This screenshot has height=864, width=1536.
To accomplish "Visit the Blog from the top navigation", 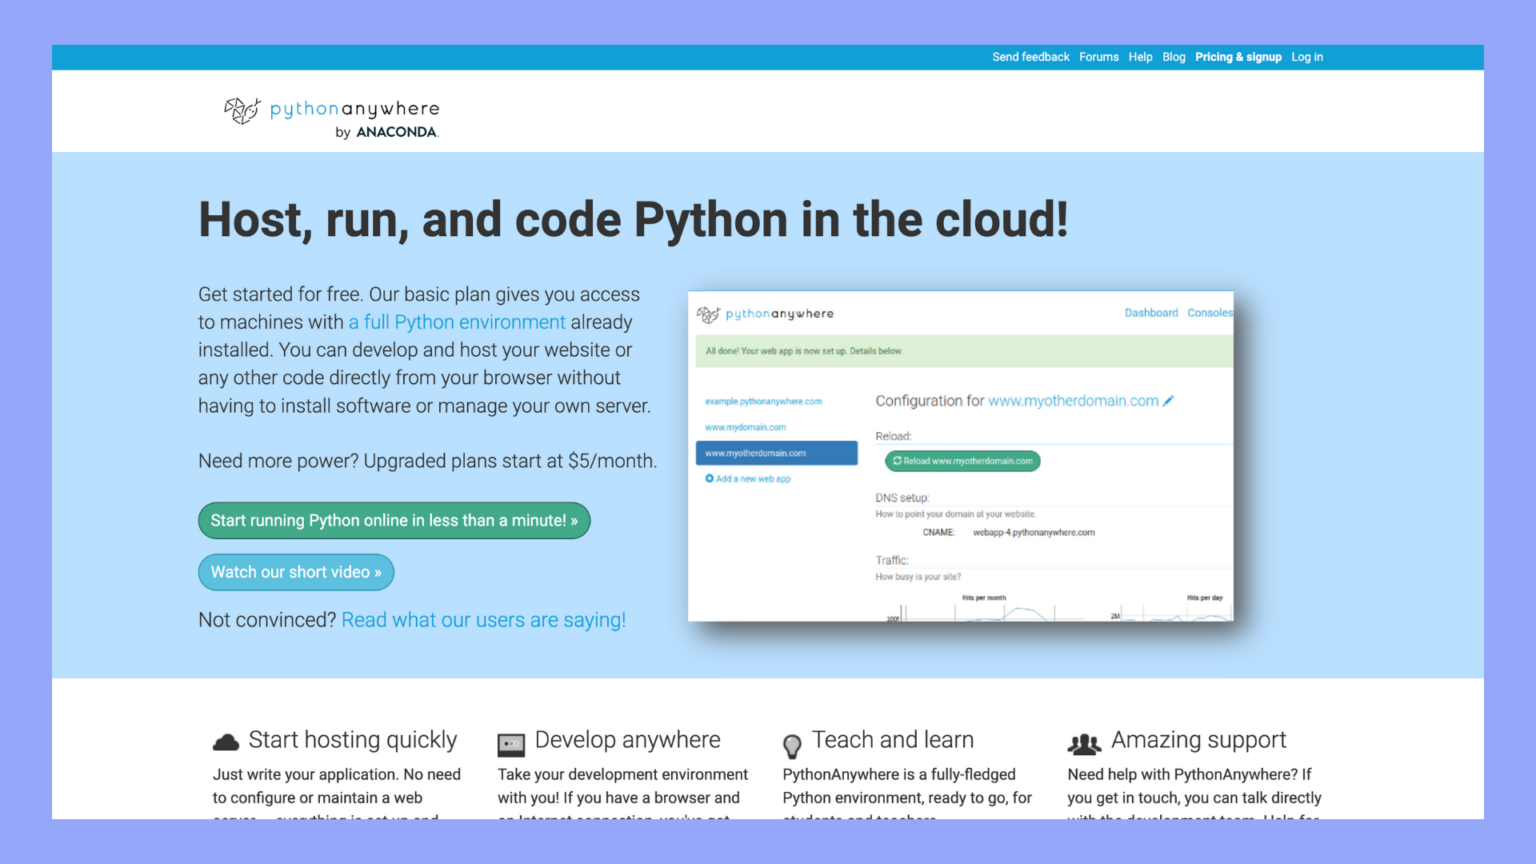I will [x=1173, y=57].
